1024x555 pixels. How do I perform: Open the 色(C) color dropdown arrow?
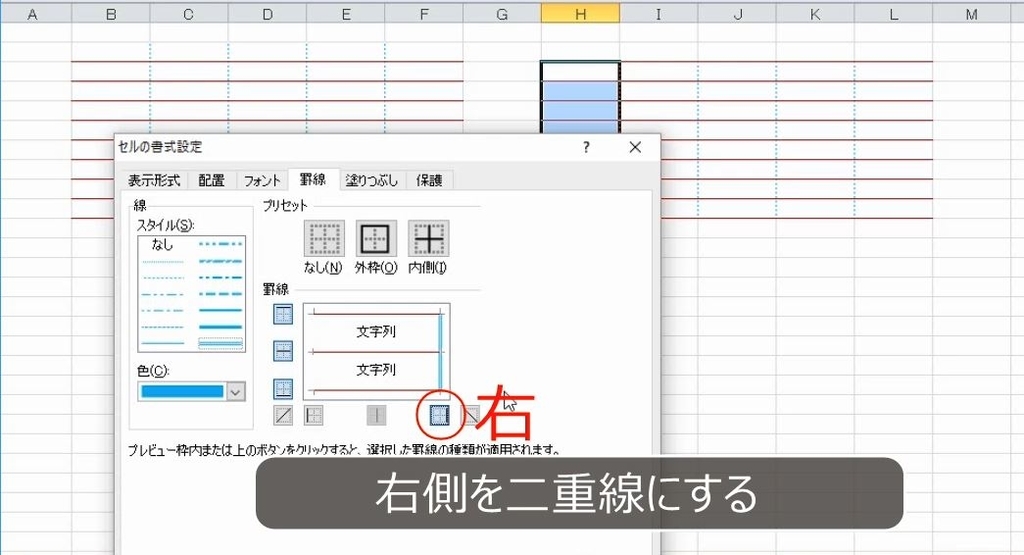[236, 392]
